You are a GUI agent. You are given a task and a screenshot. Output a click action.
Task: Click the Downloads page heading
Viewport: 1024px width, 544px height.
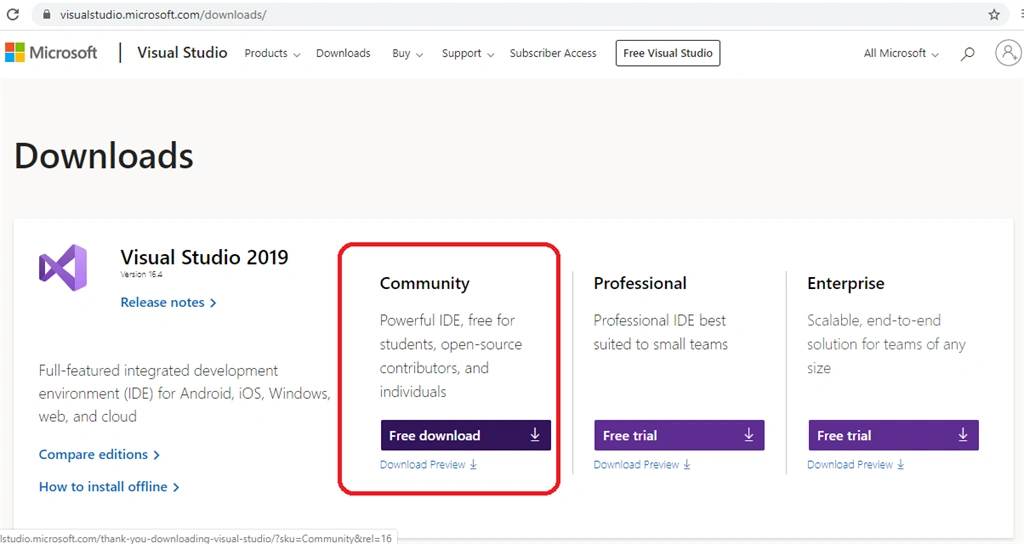[x=104, y=156]
